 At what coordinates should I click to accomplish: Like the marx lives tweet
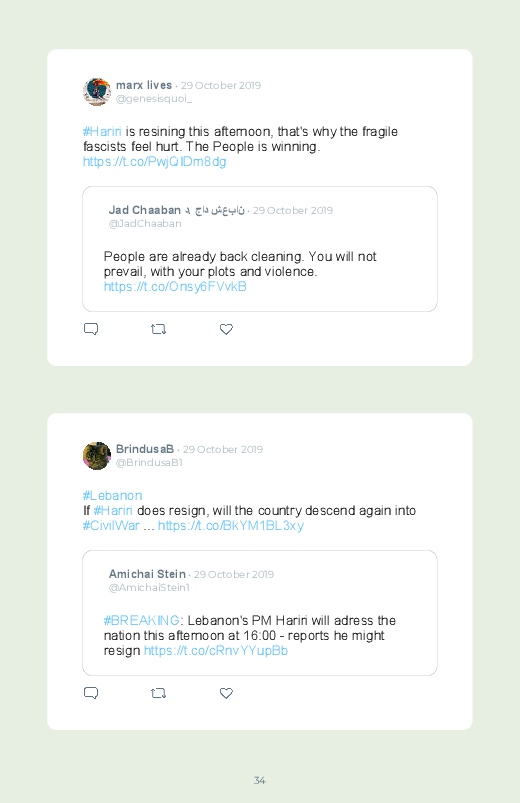[226, 329]
